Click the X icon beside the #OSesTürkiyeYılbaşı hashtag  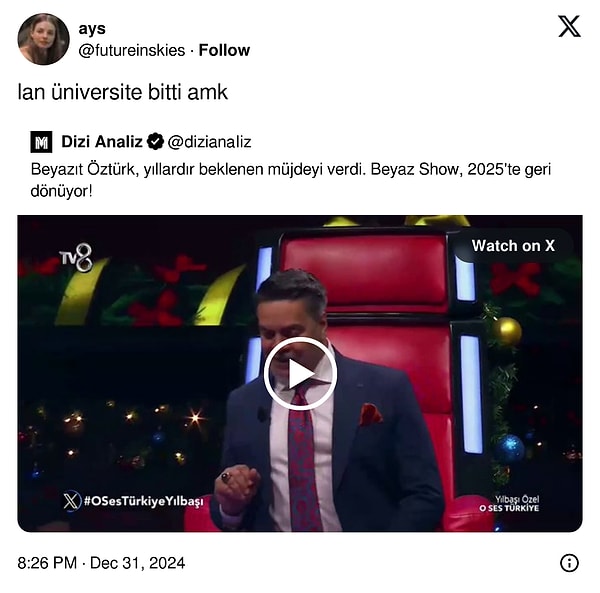tap(72, 501)
